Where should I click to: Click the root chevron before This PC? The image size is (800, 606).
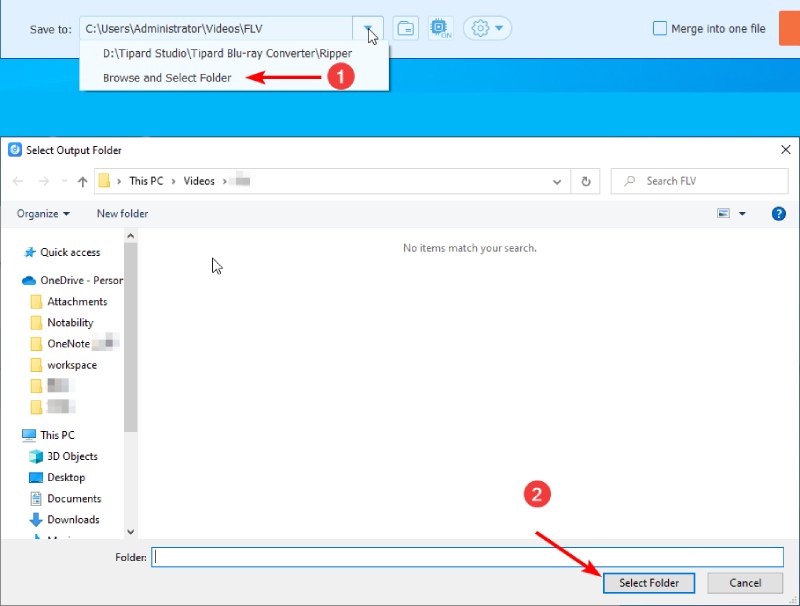[x=119, y=182]
